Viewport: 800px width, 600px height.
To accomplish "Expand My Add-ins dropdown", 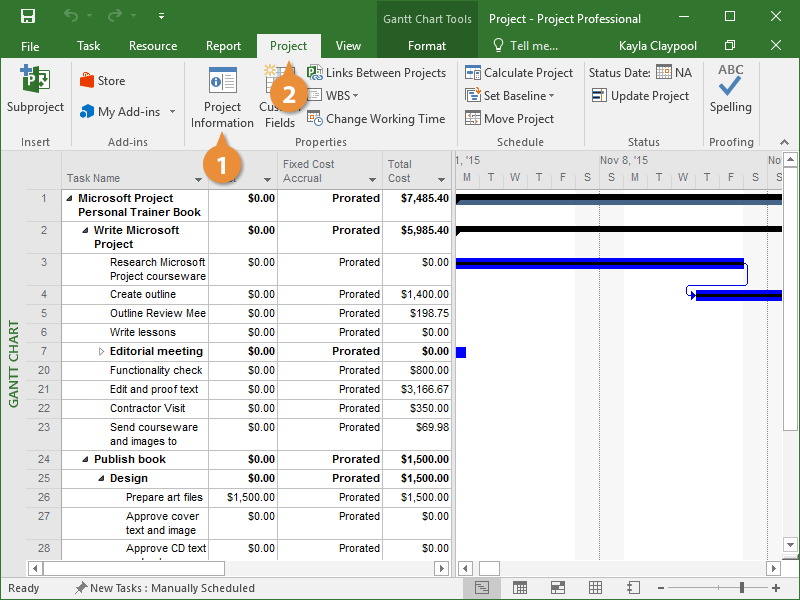I will [x=172, y=112].
